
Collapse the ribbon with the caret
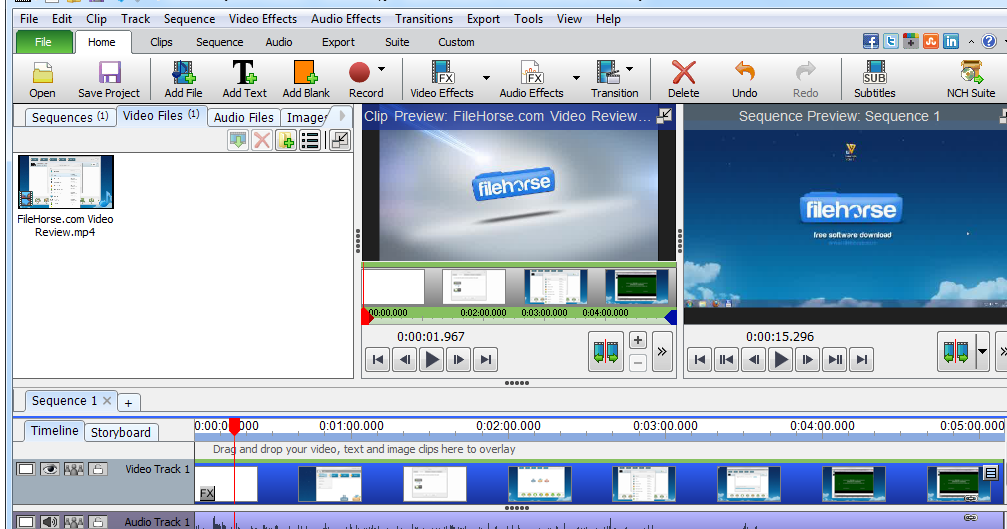click(x=971, y=42)
